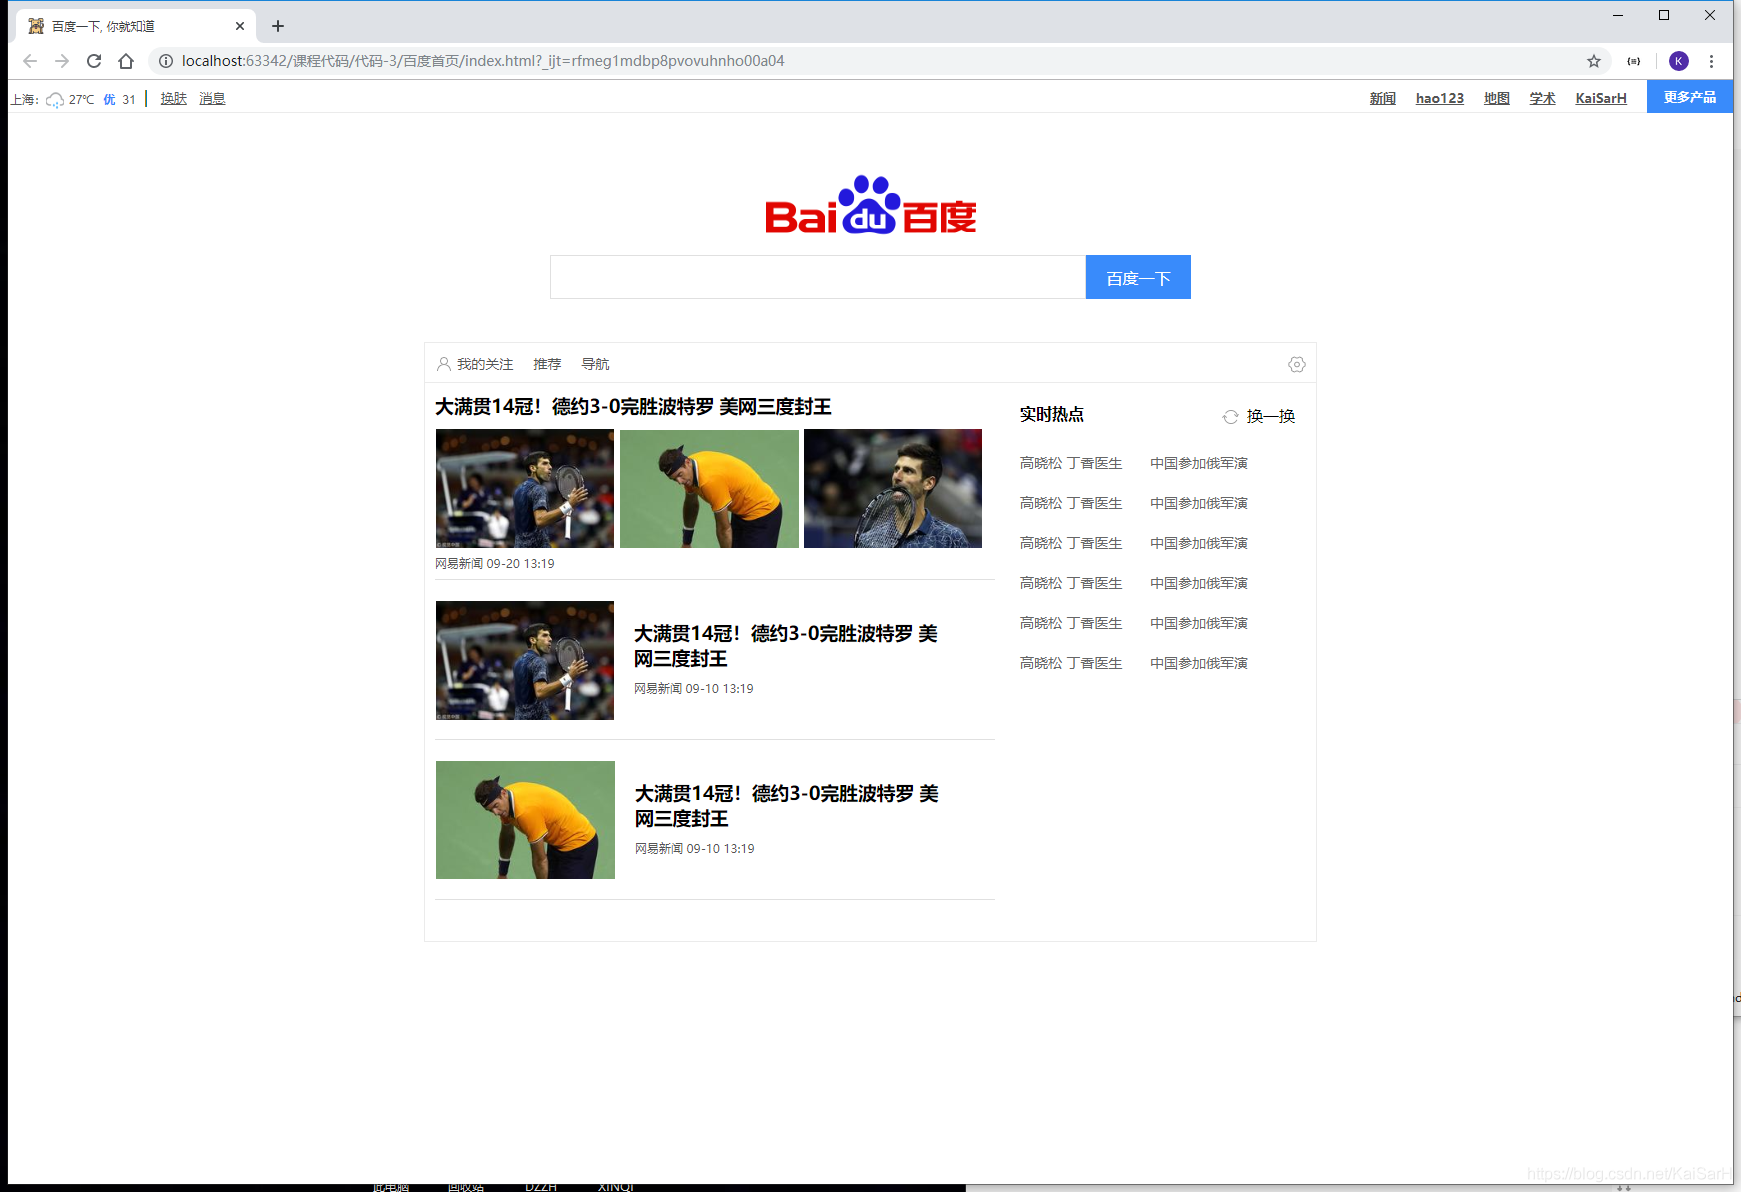Open the third news item headline

[x=787, y=806]
